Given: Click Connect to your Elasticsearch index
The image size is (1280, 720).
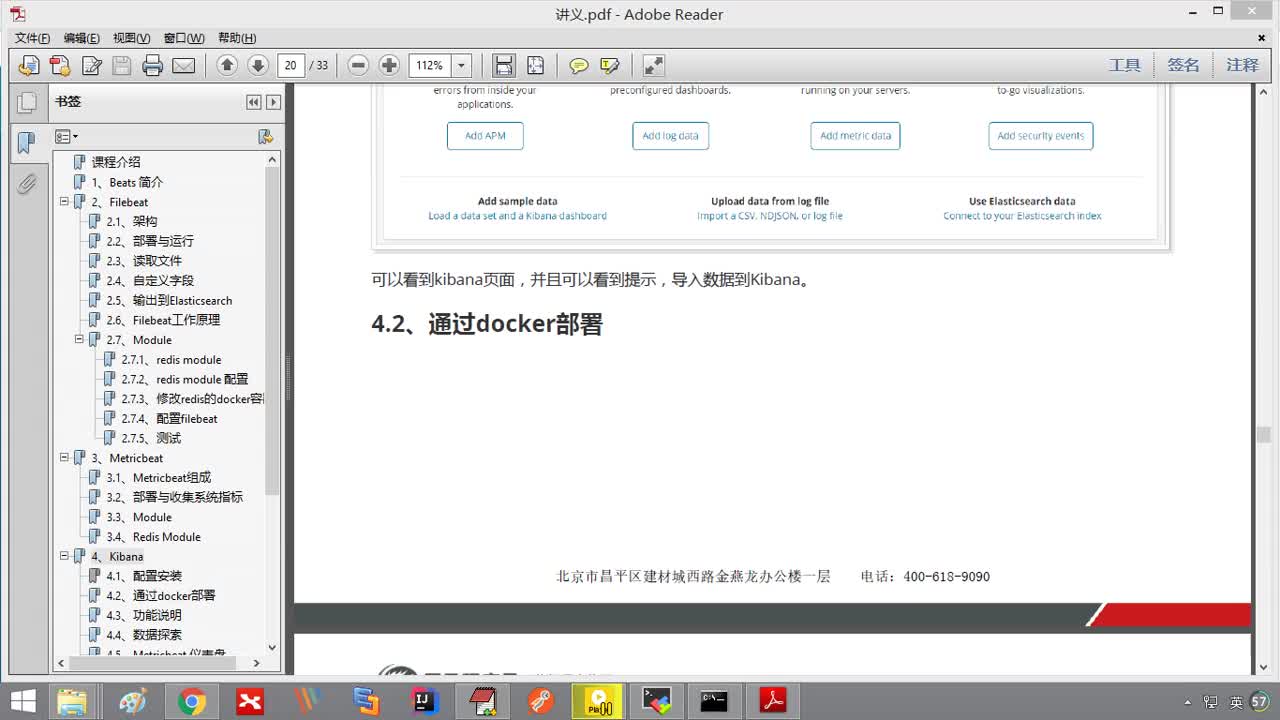Looking at the screenshot, I should [x=1022, y=216].
